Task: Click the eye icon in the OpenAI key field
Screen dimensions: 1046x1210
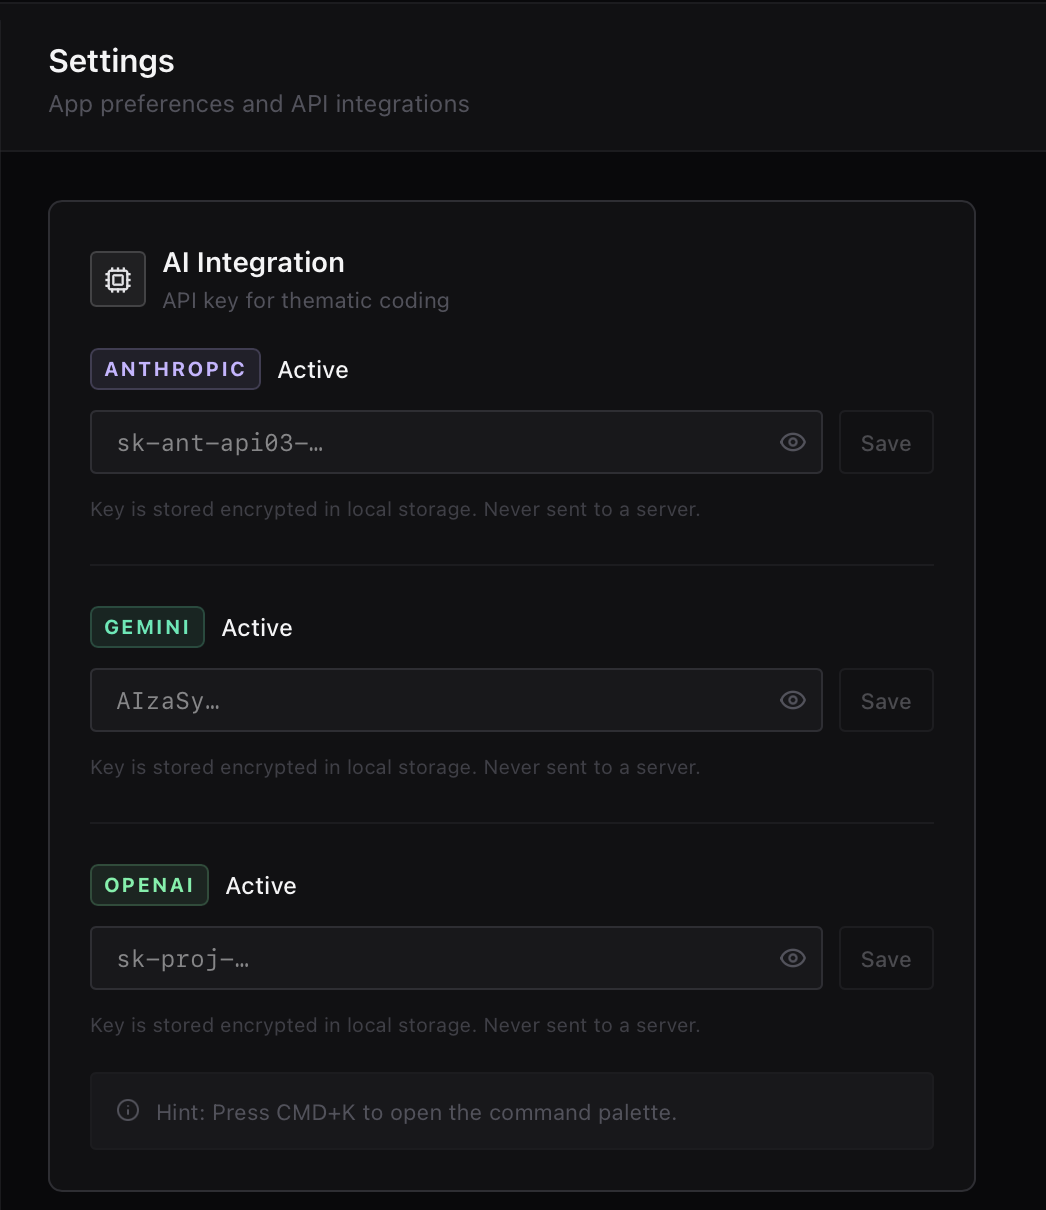Action: click(x=792, y=958)
